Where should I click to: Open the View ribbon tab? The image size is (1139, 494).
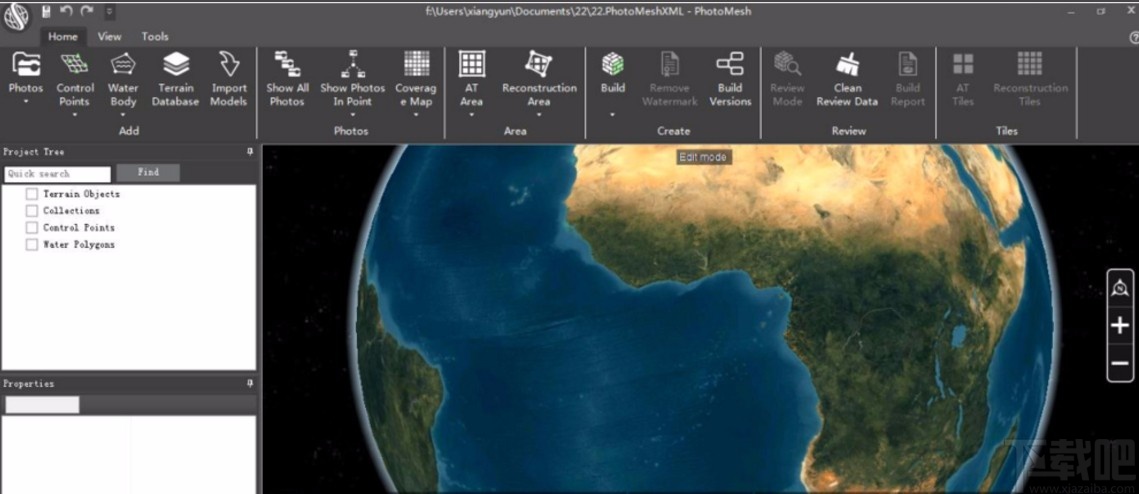tap(110, 36)
